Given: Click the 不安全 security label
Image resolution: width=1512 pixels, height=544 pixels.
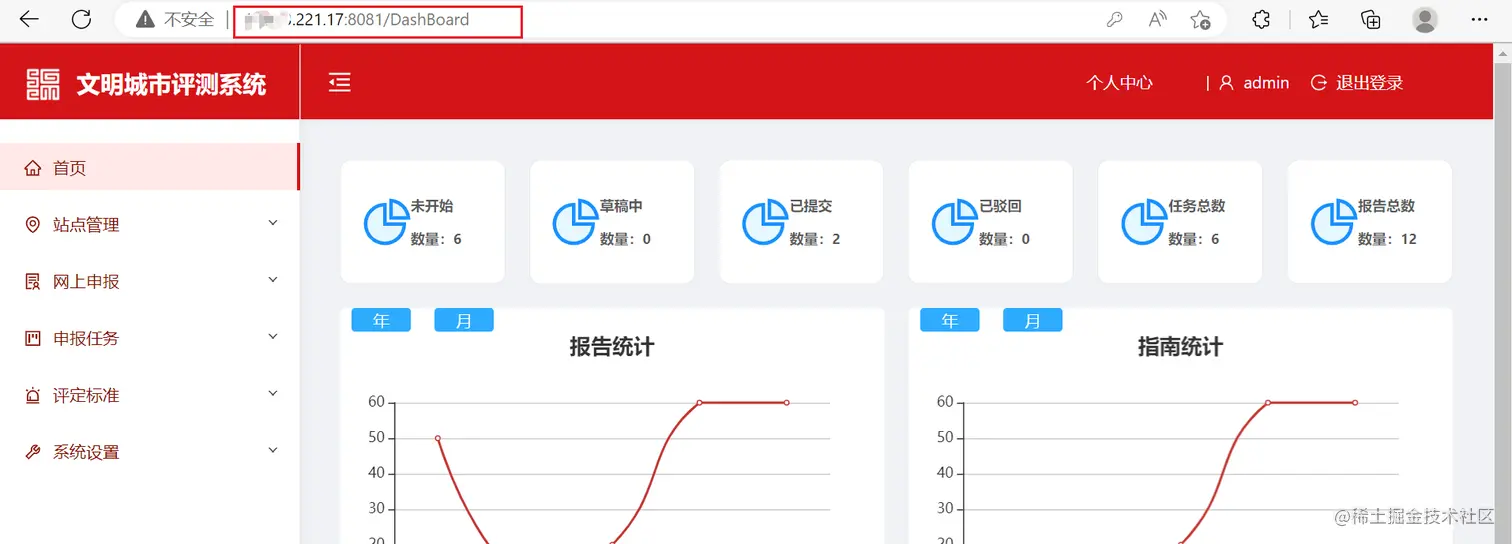Looking at the screenshot, I should [189, 20].
